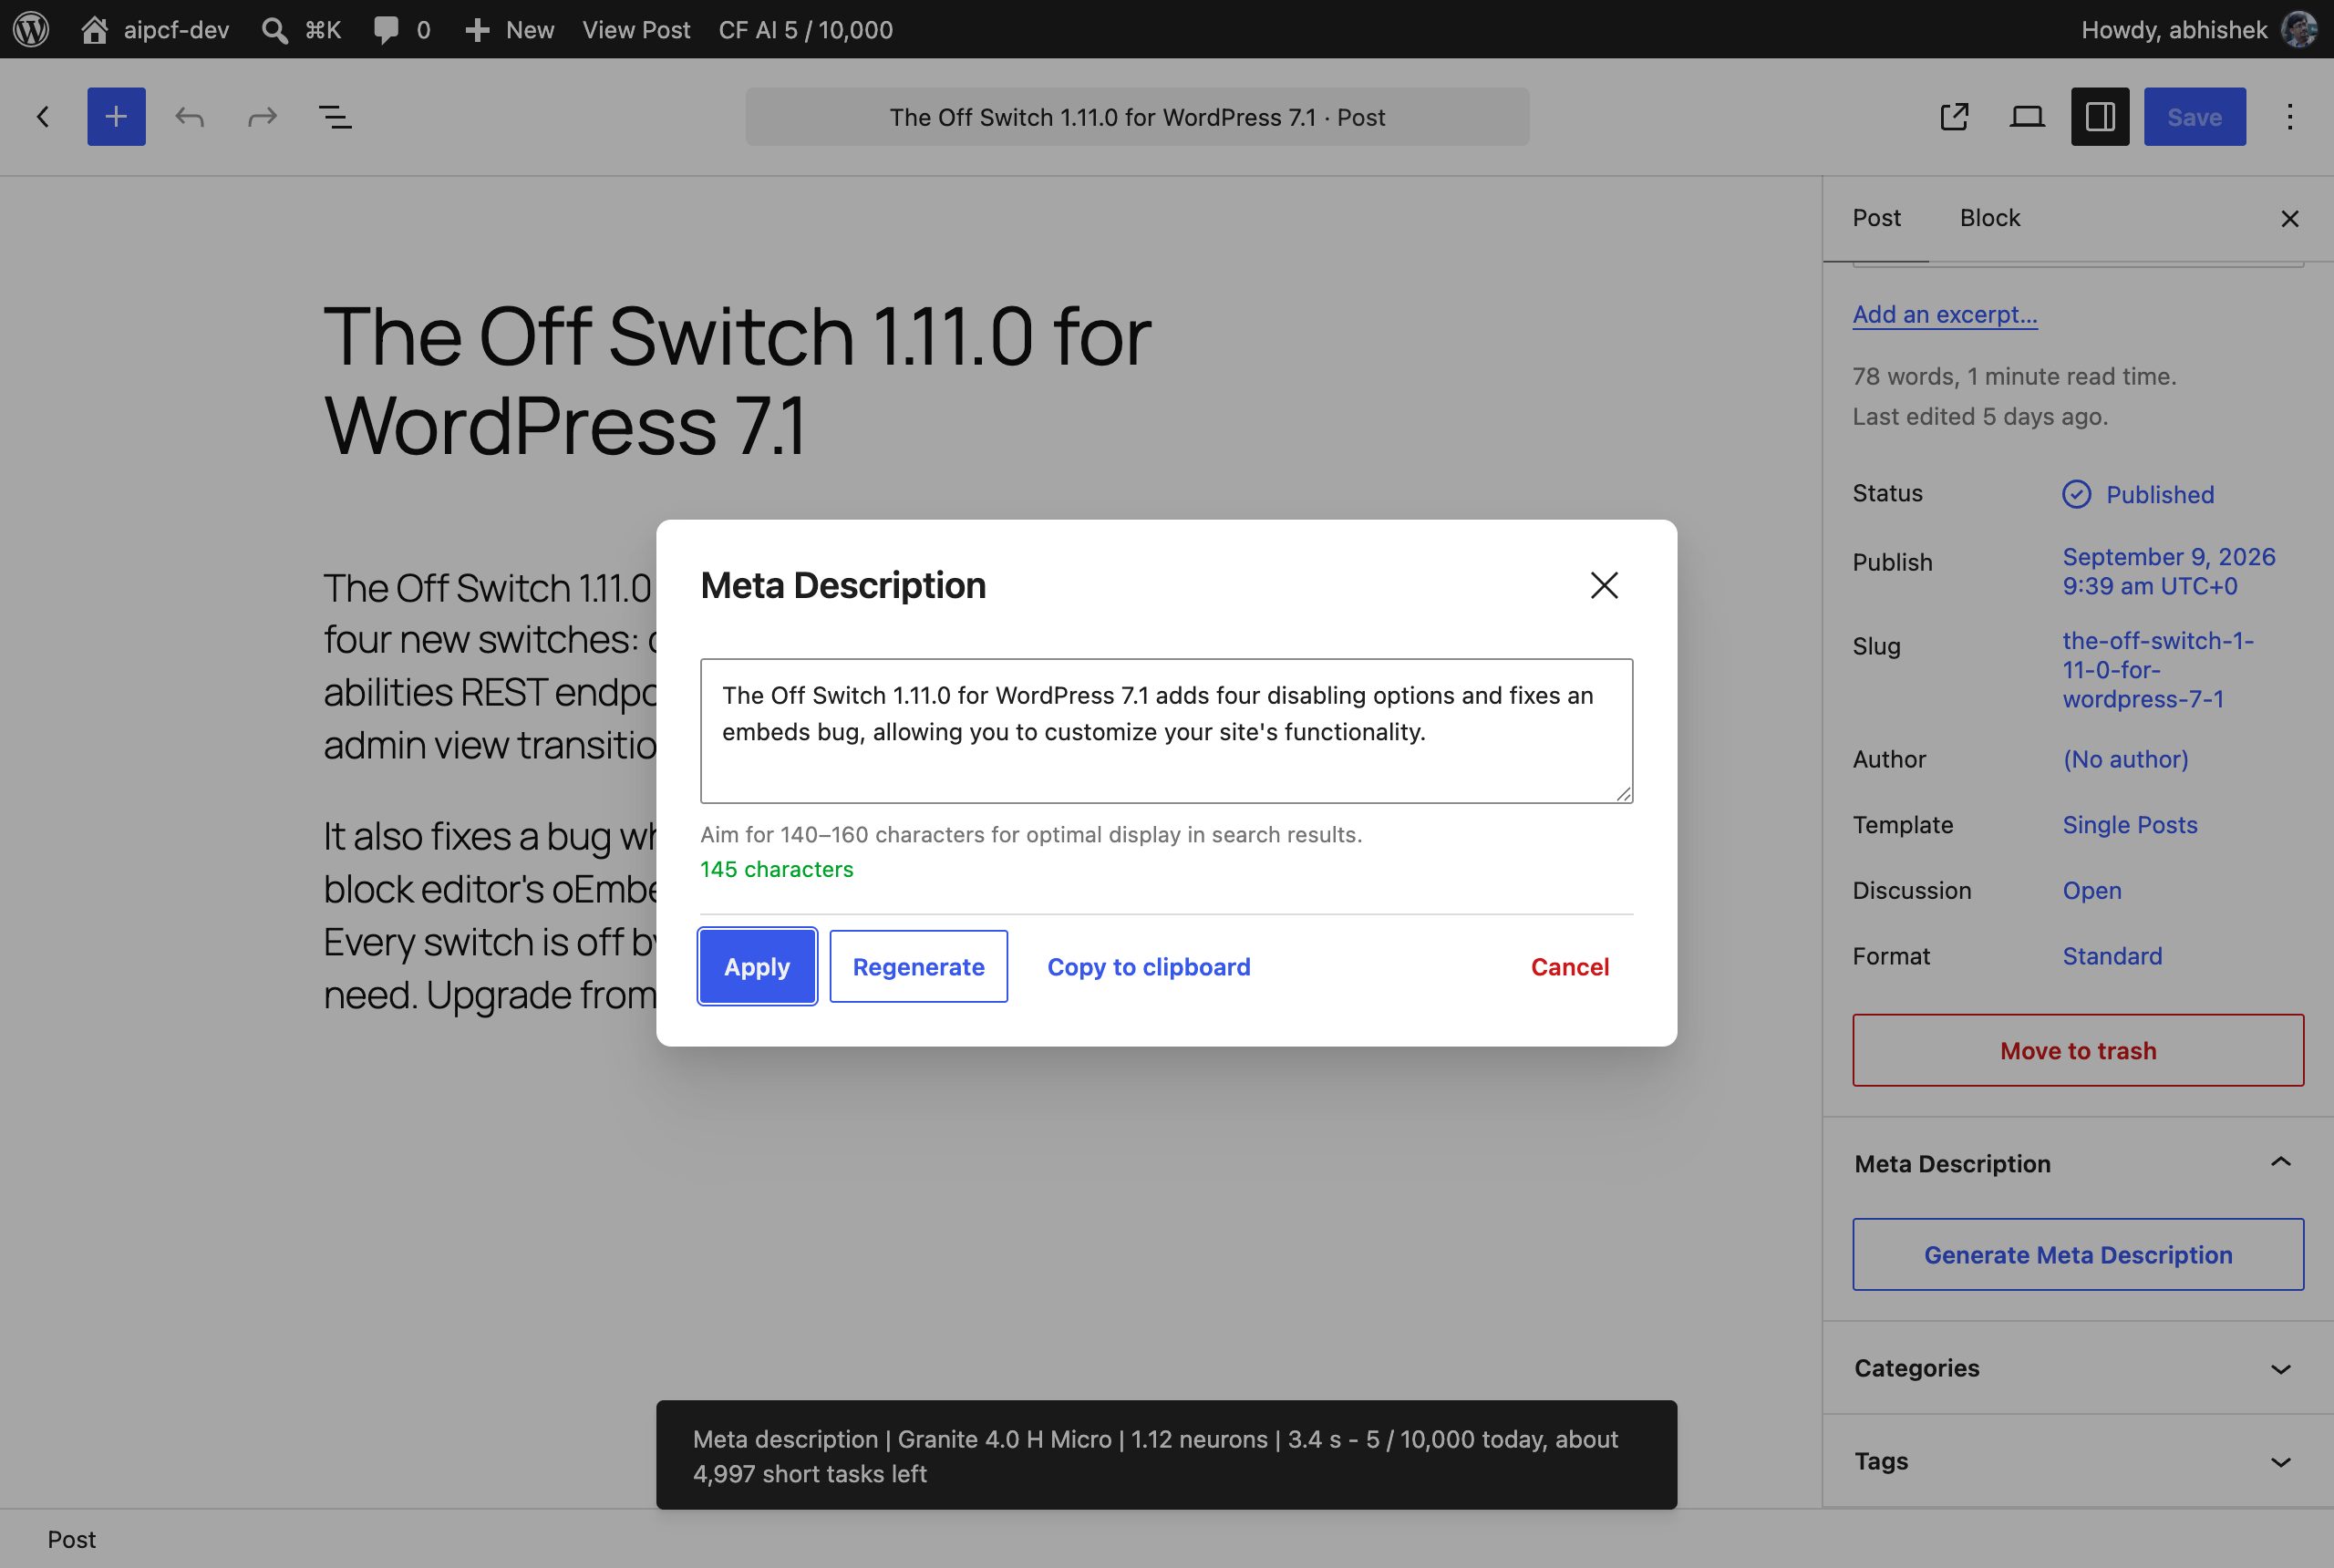Visit the aipcf-dev site home

pyautogui.click(x=155, y=29)
